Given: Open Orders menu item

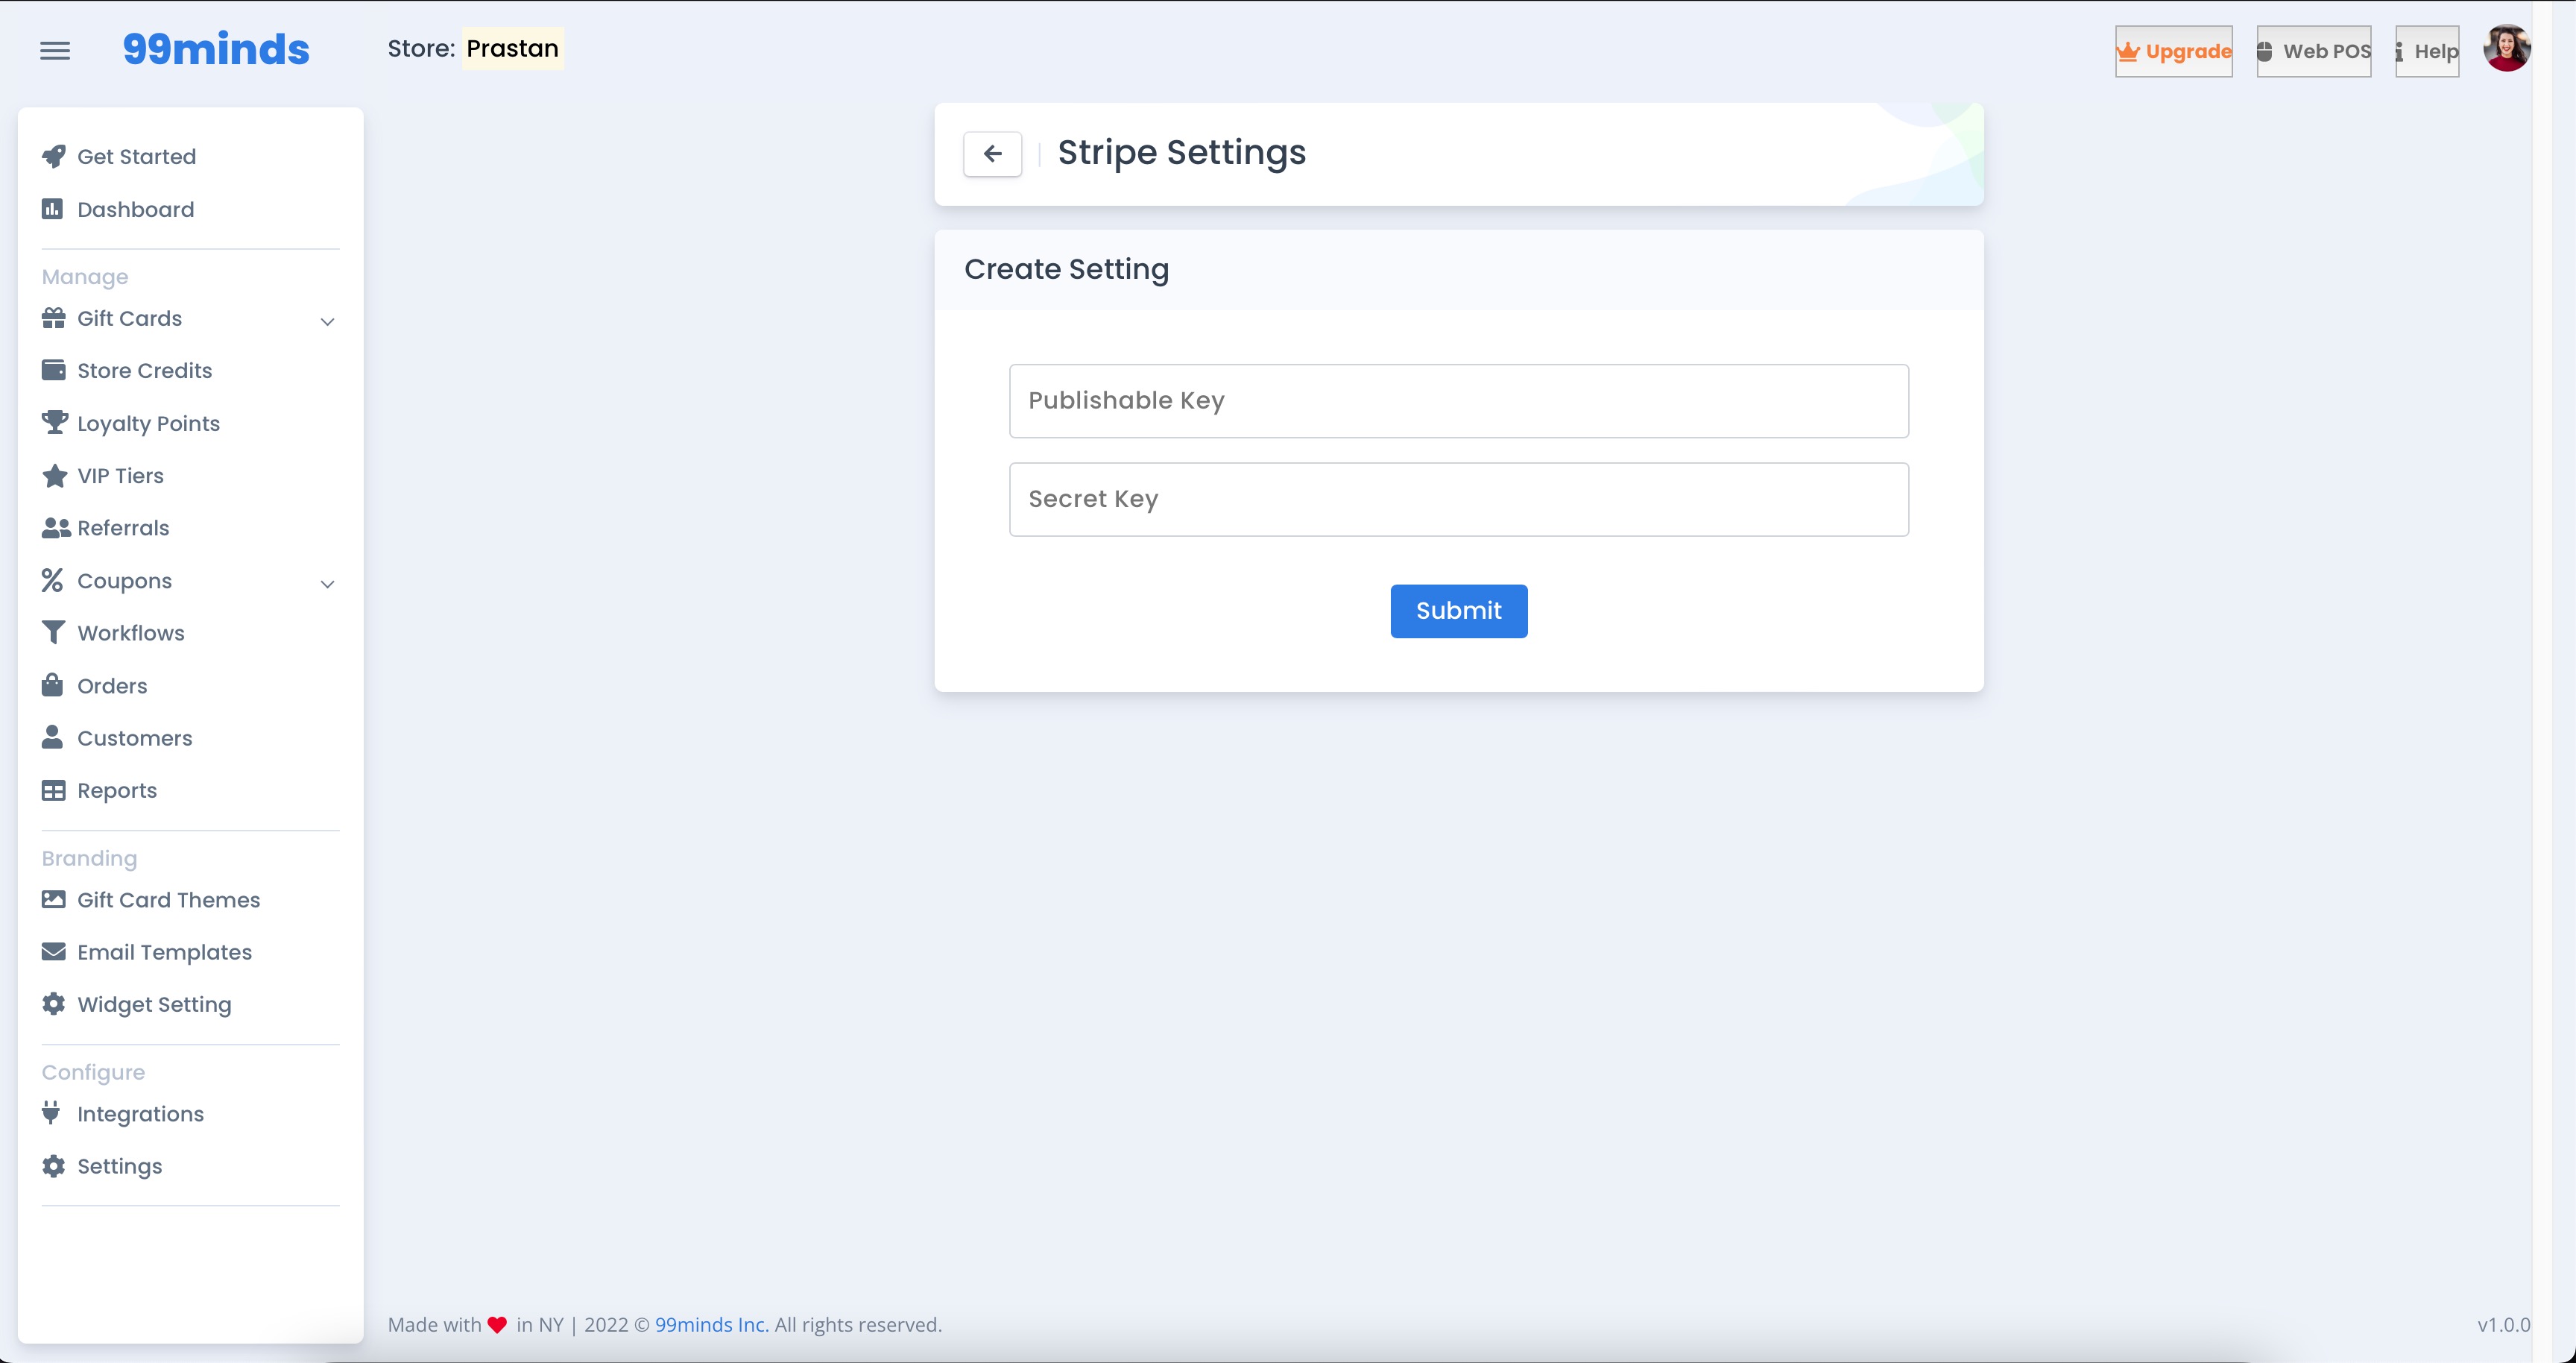Looking at the screenshot, I should [x=112, y=685].
